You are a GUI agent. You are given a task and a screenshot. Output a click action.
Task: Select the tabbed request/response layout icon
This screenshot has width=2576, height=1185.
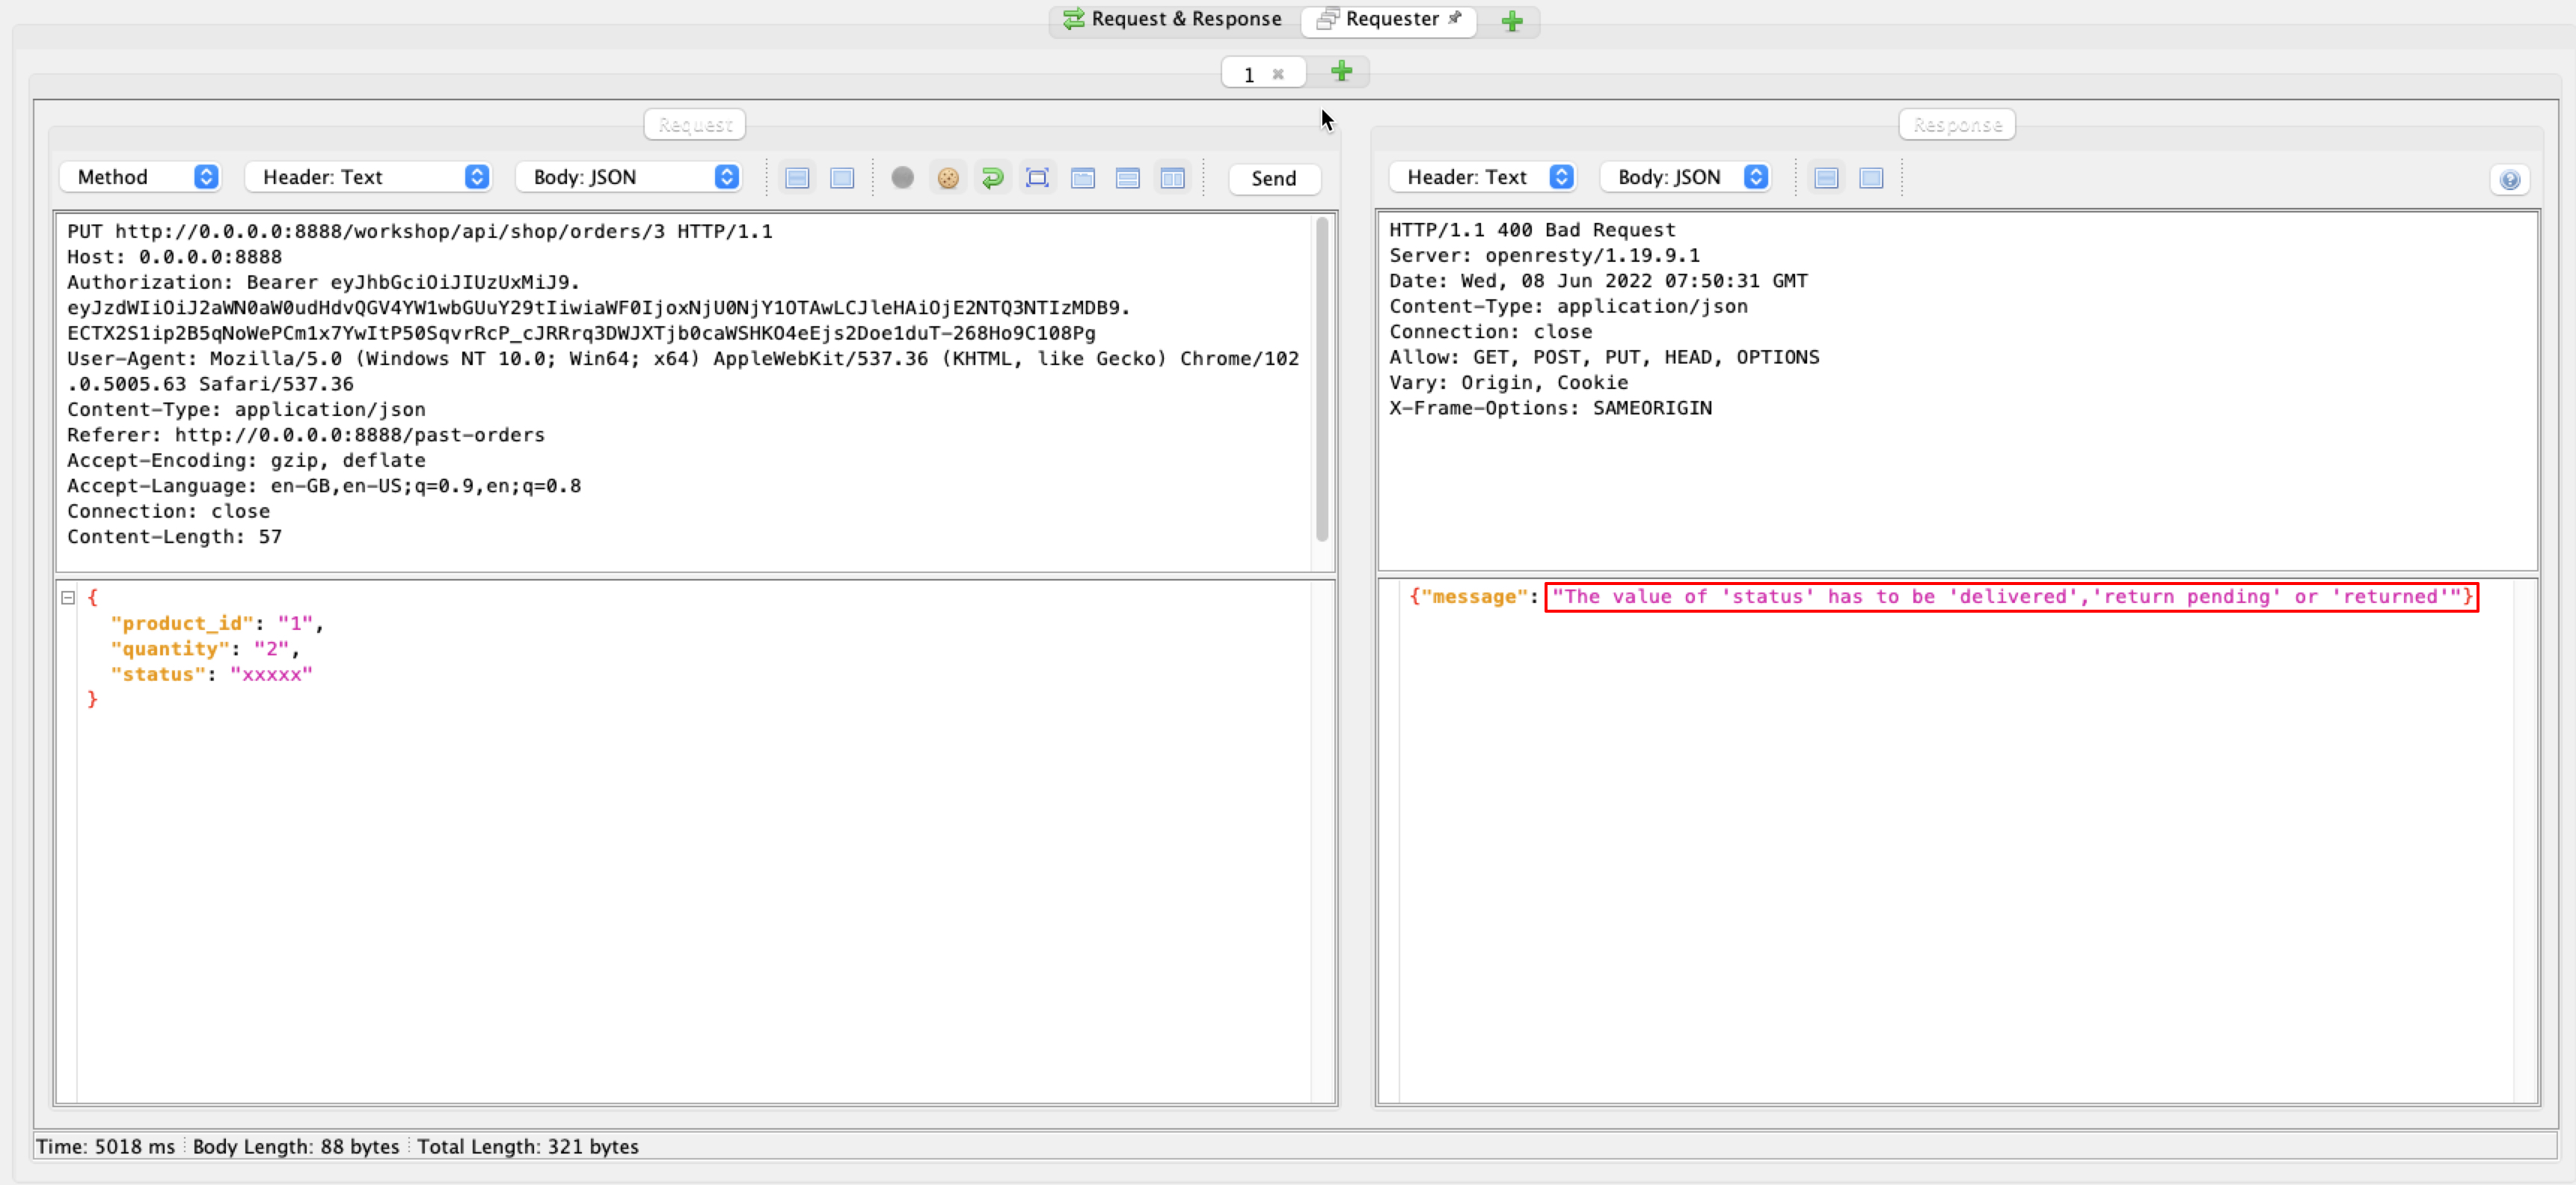(x=1082, y=178)
